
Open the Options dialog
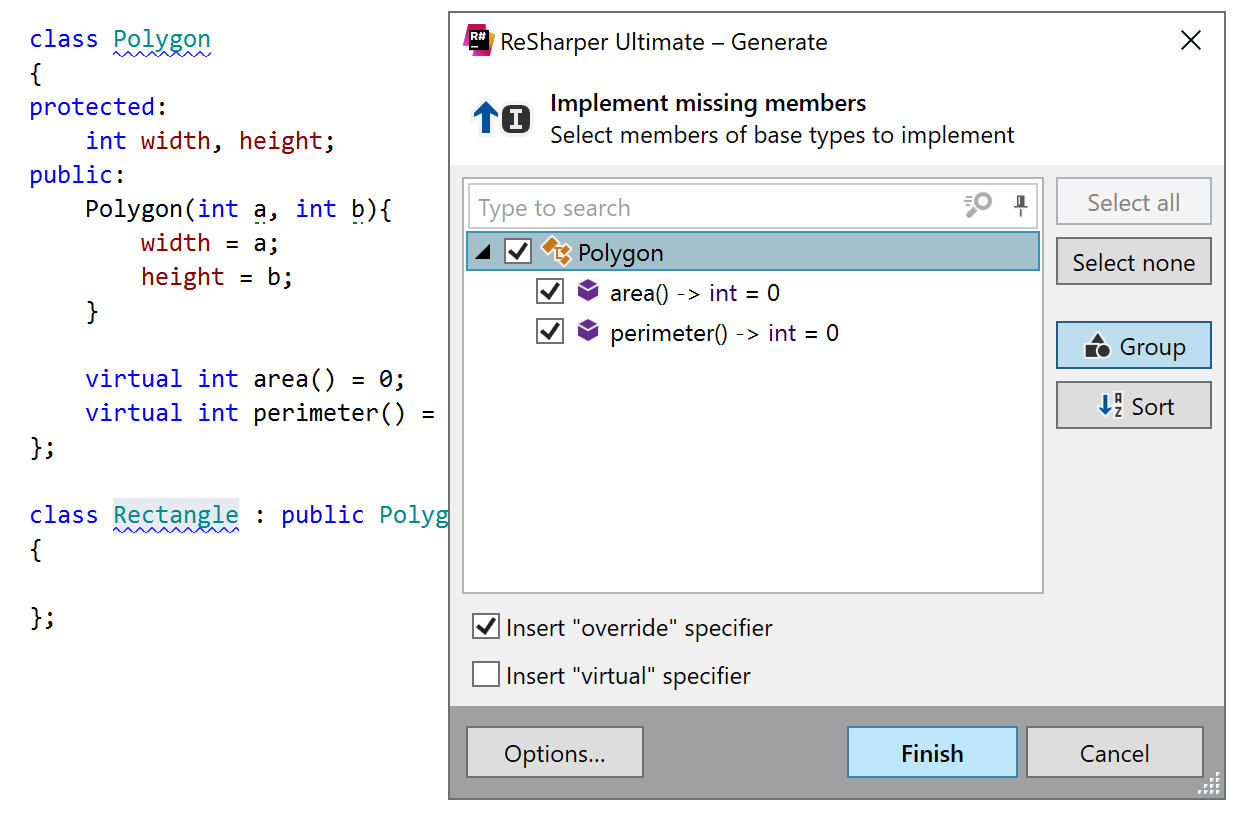(554, 752)
